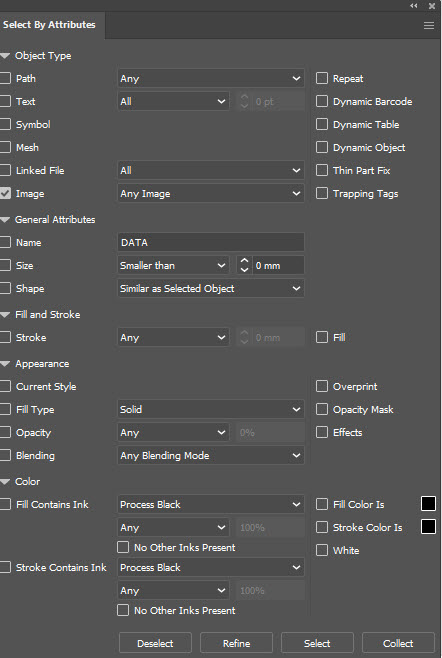Enable the Dynamic Barcode checkbox
Screen dimensions: 442x658
tap(322, 101)
